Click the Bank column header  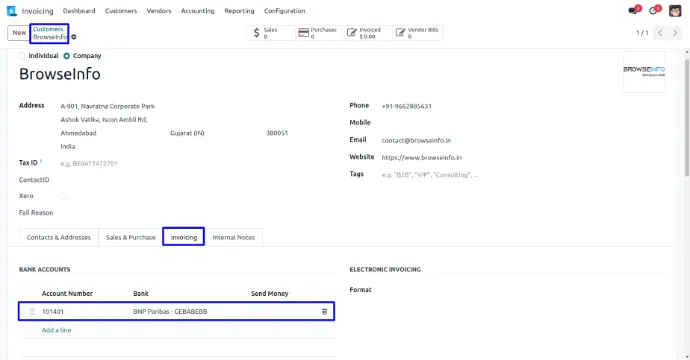click(141, 294)
